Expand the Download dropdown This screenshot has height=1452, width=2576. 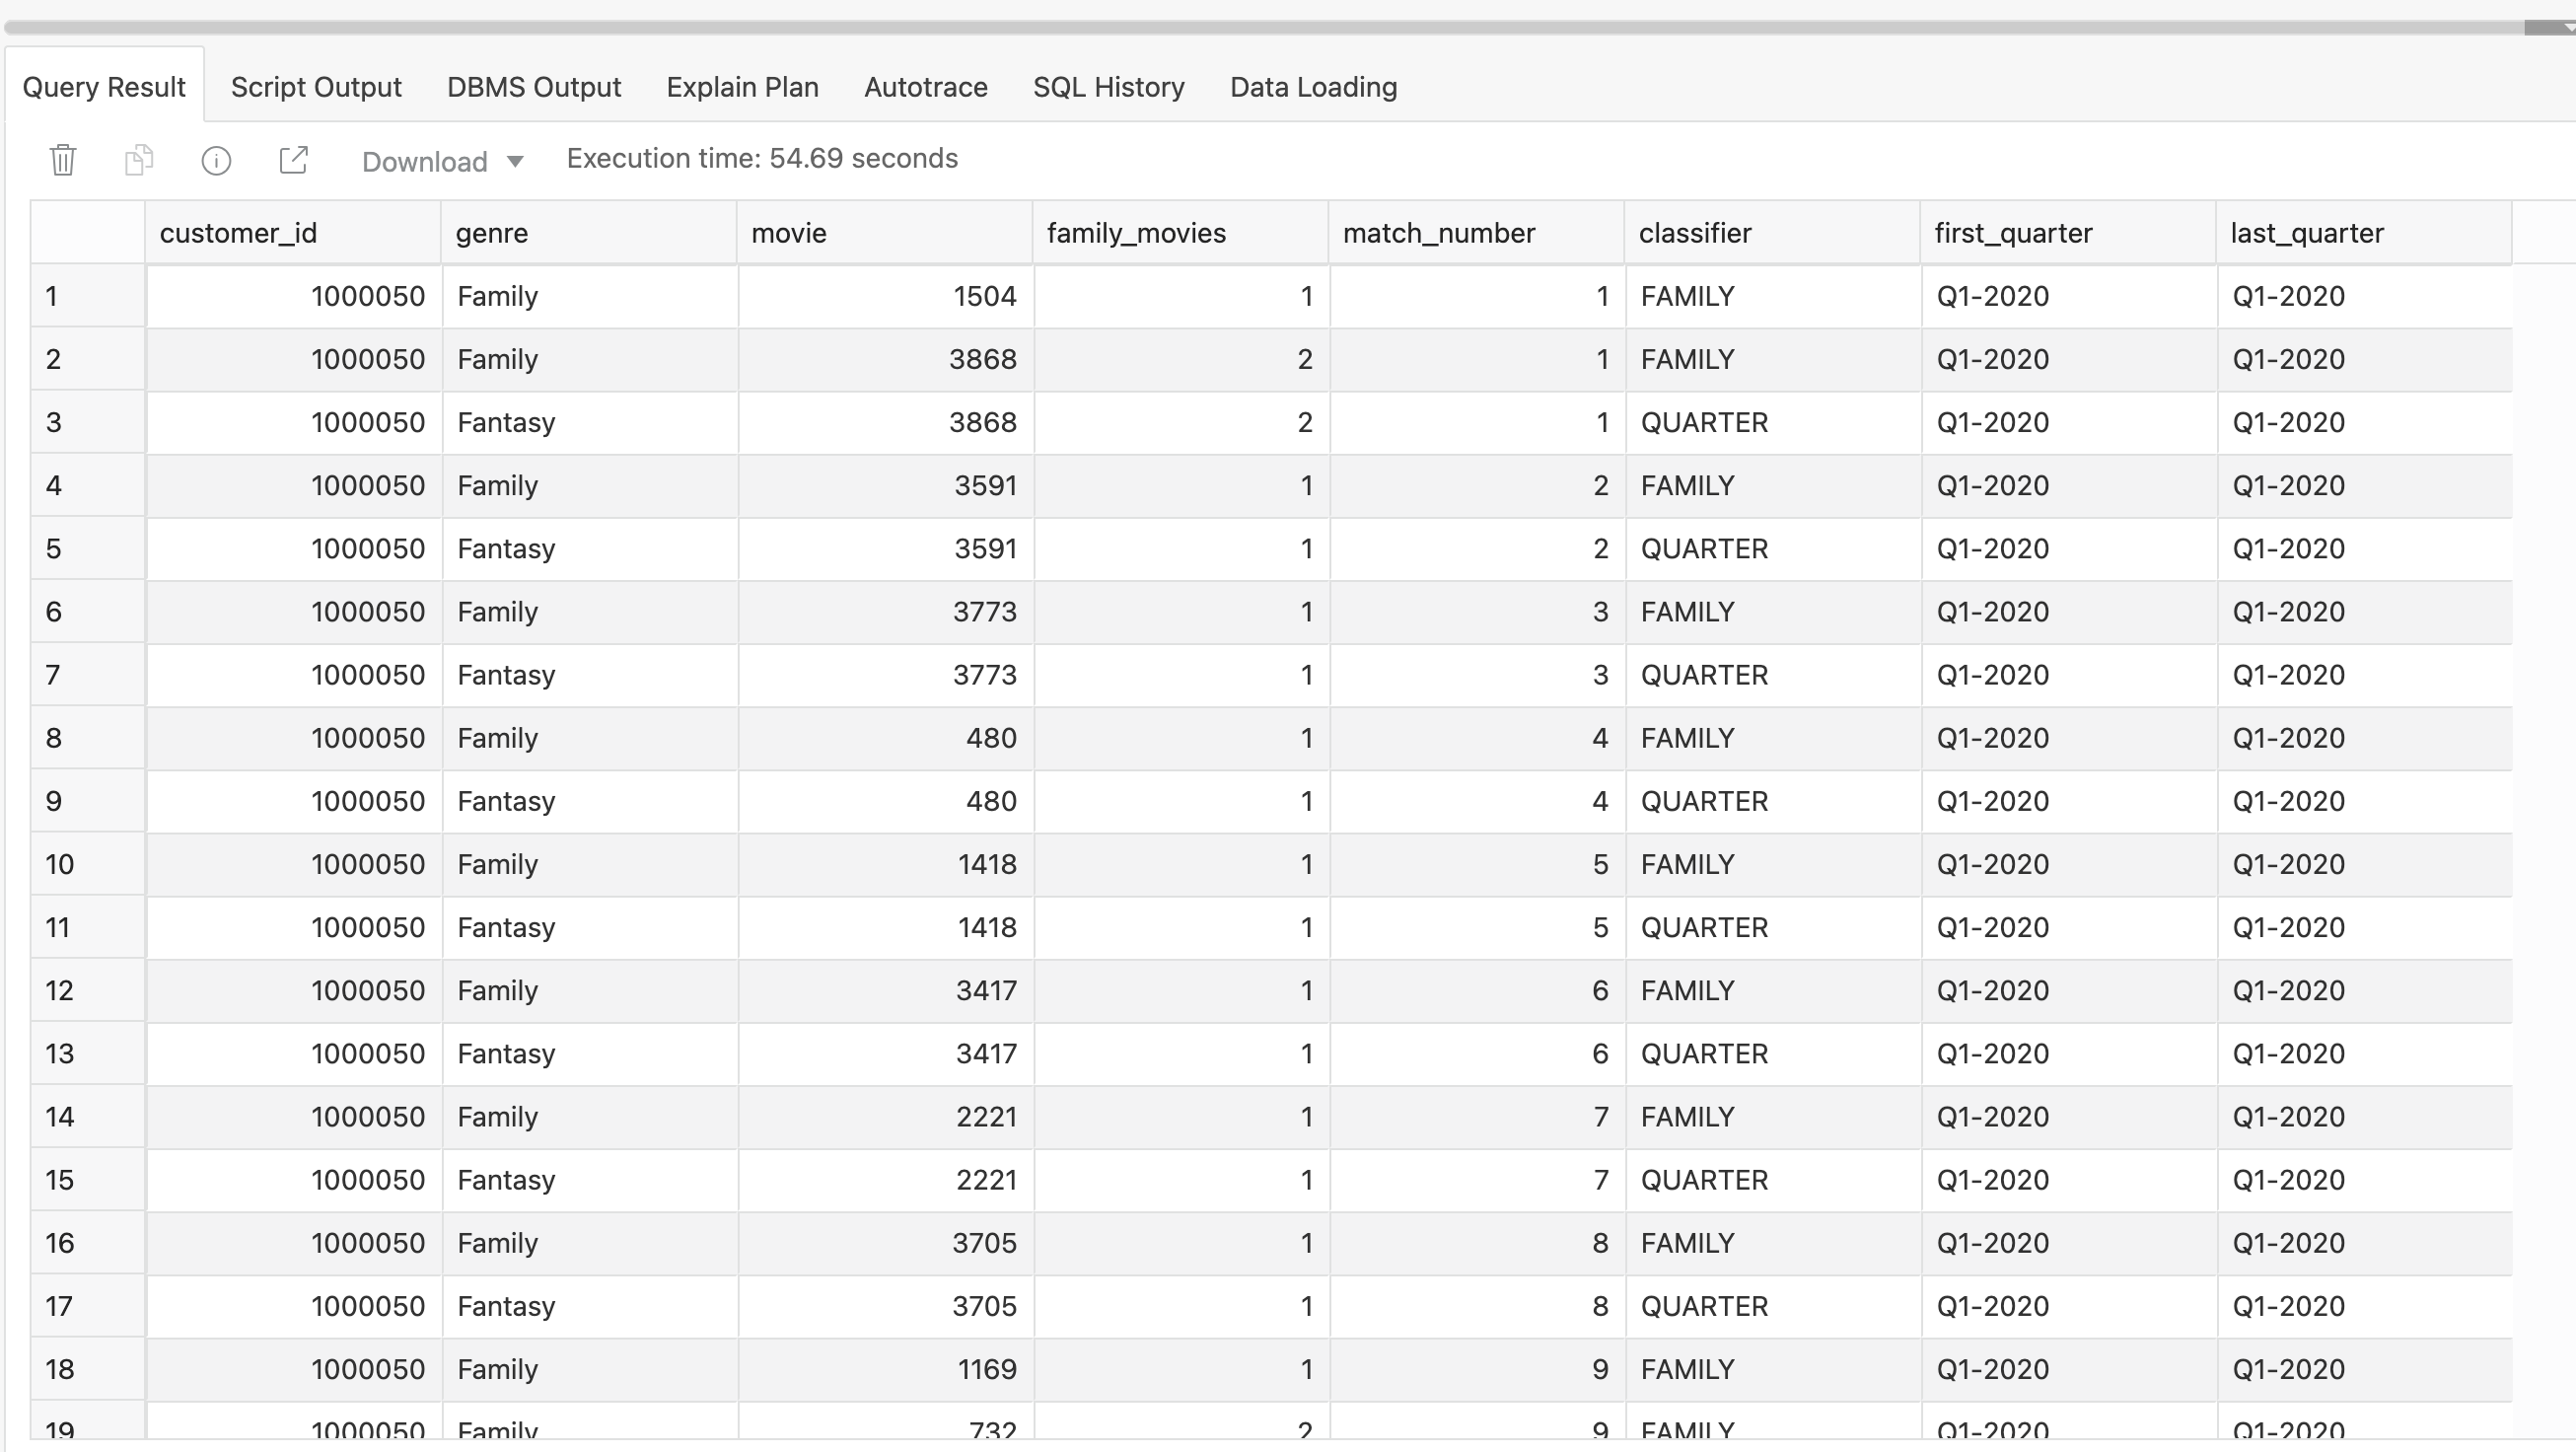click(x=442, y=161)
